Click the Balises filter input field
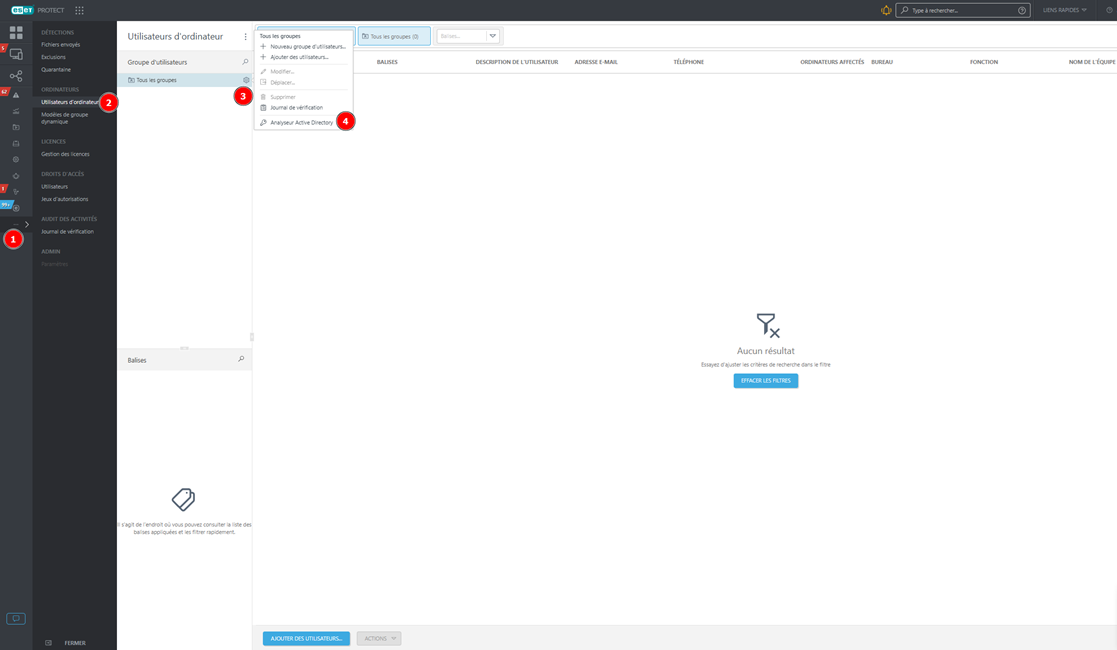Viewport: 1117px width, 650px height. [x=461, y=36]
